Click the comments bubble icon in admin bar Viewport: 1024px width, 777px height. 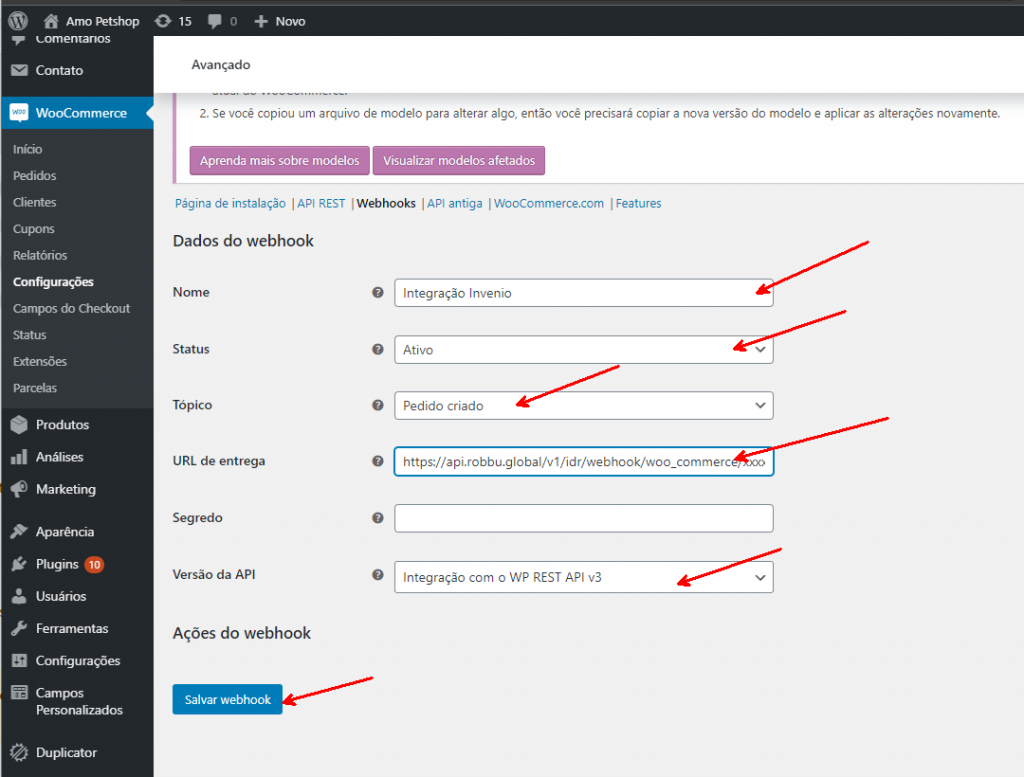[x=216, y=21]
